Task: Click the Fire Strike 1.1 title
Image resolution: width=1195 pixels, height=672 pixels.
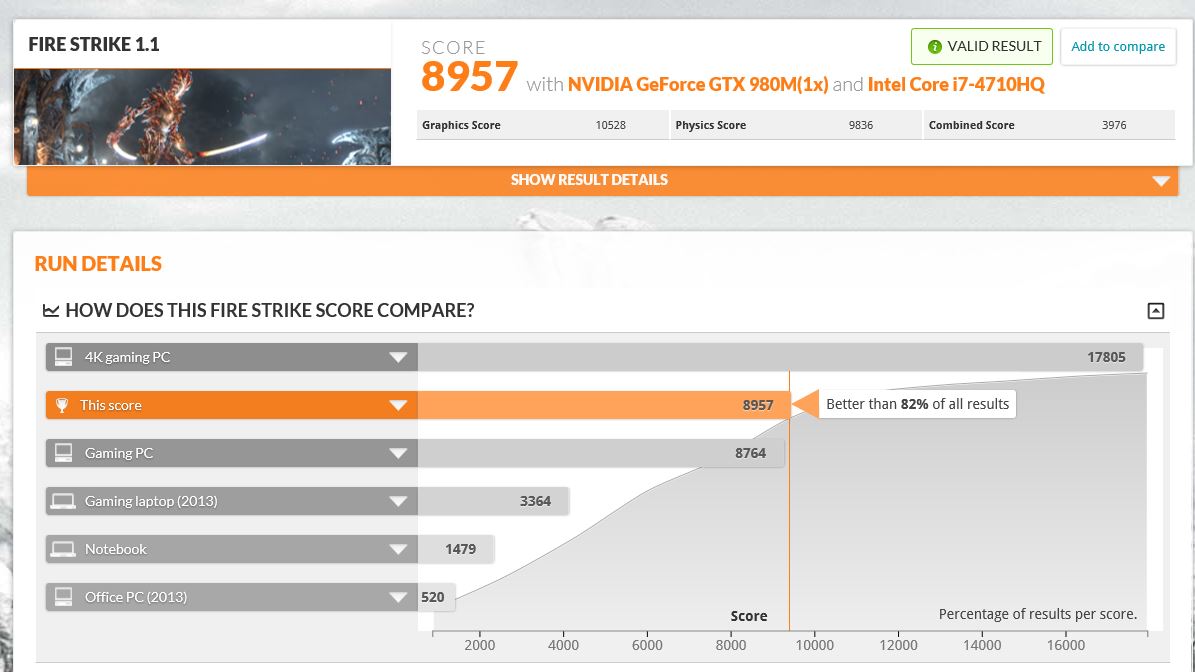Action: coord(94,45)
